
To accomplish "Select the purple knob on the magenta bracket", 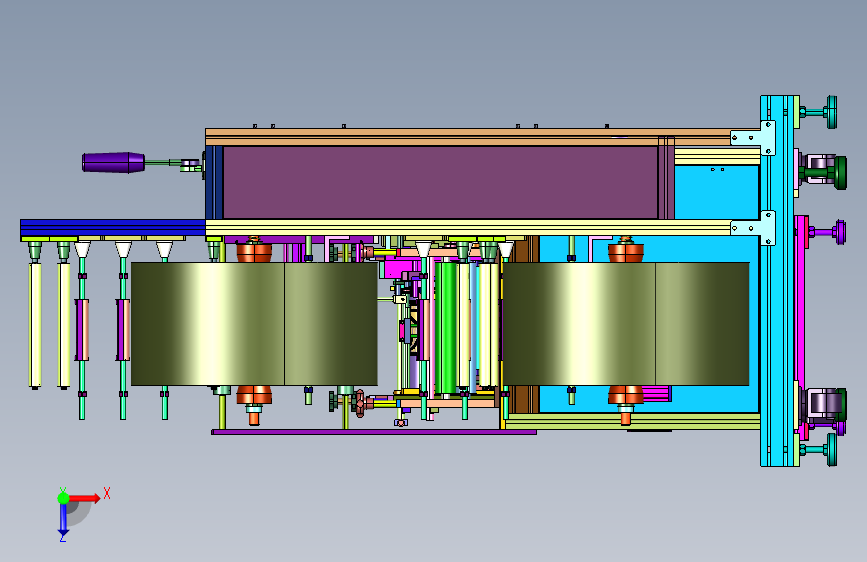I will pos(840,232).
